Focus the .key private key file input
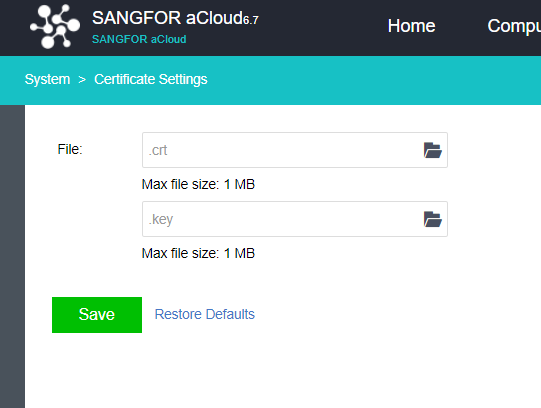Image resolution: width=541 pixels, height=408 pixels. point(295,219)
